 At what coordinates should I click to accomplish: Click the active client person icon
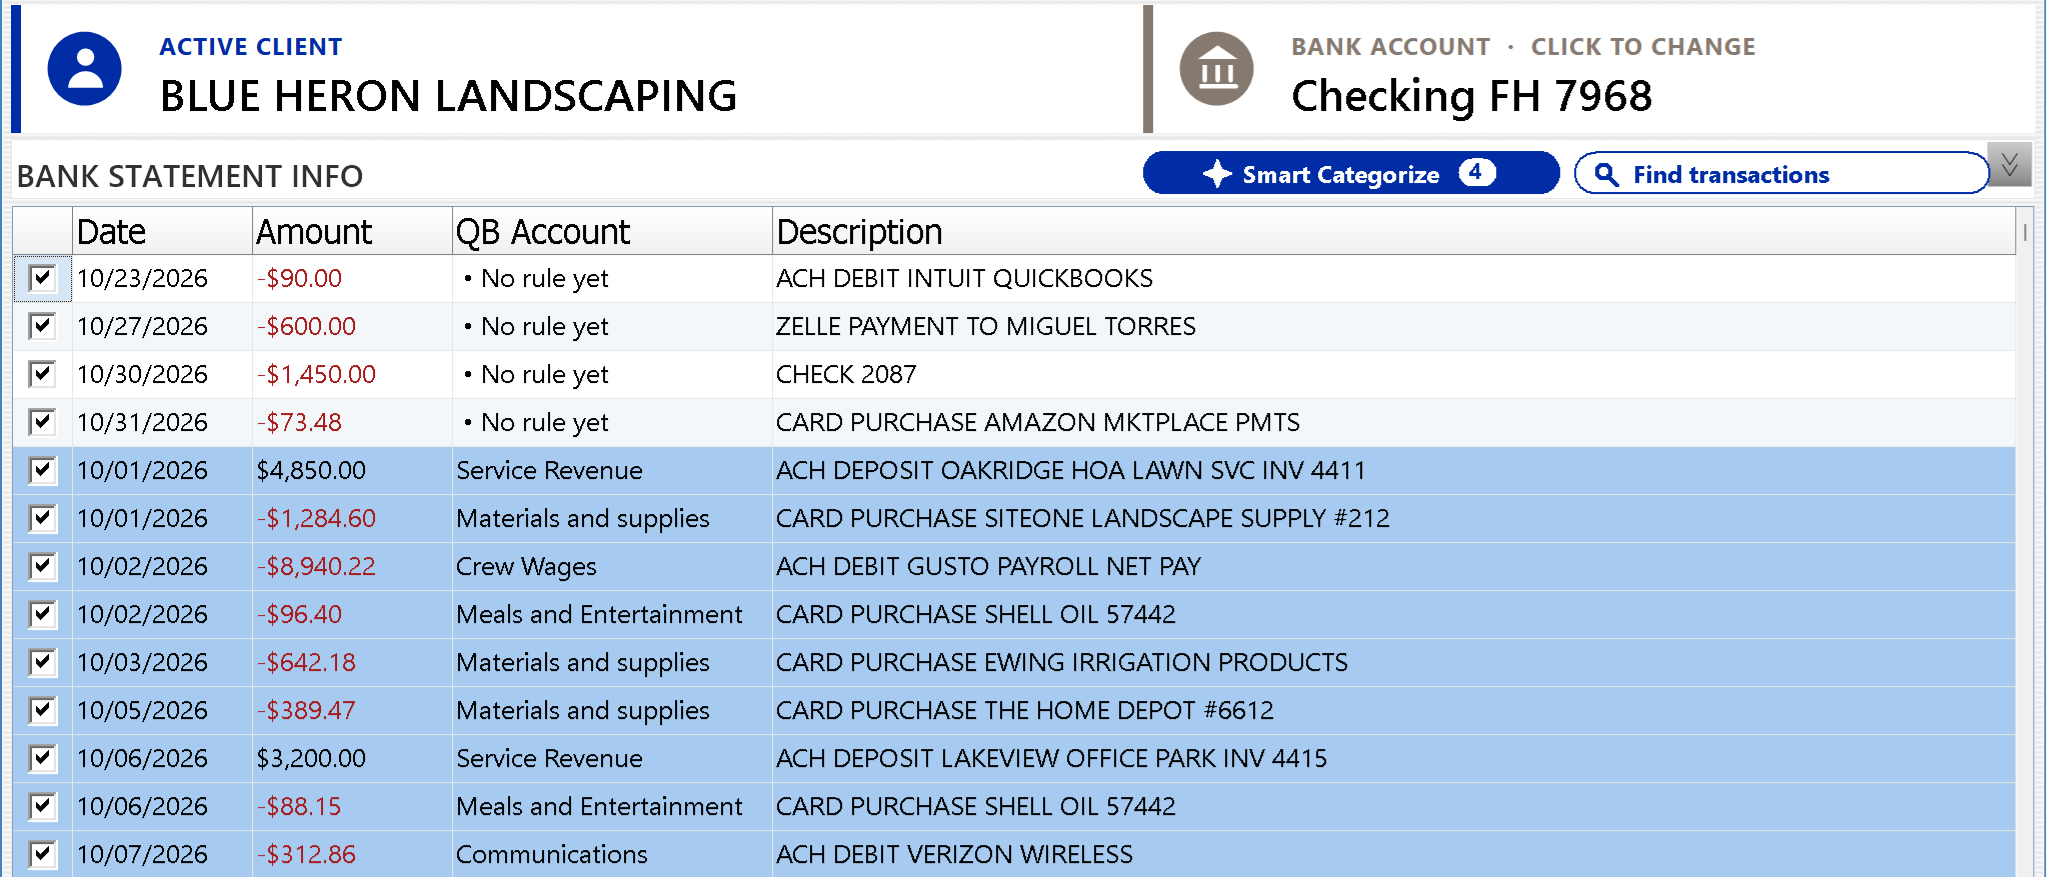click(x=85, y=69)
